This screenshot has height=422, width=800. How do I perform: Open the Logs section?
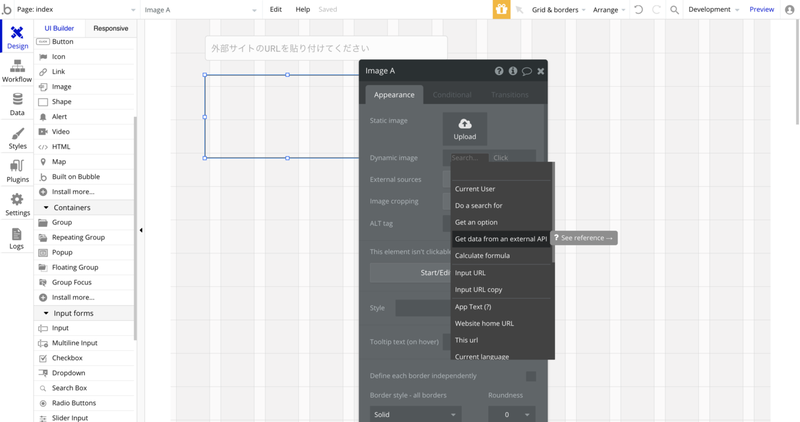[x=17, y=238]
